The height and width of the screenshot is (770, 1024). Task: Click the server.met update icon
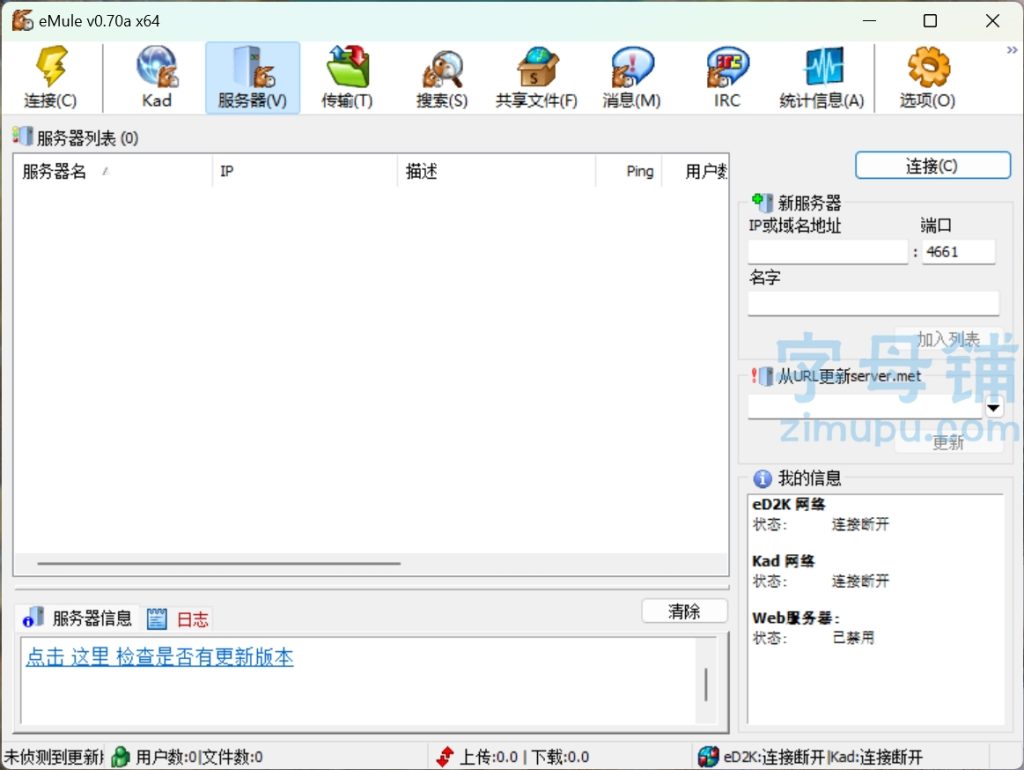(x=762, y=376)
